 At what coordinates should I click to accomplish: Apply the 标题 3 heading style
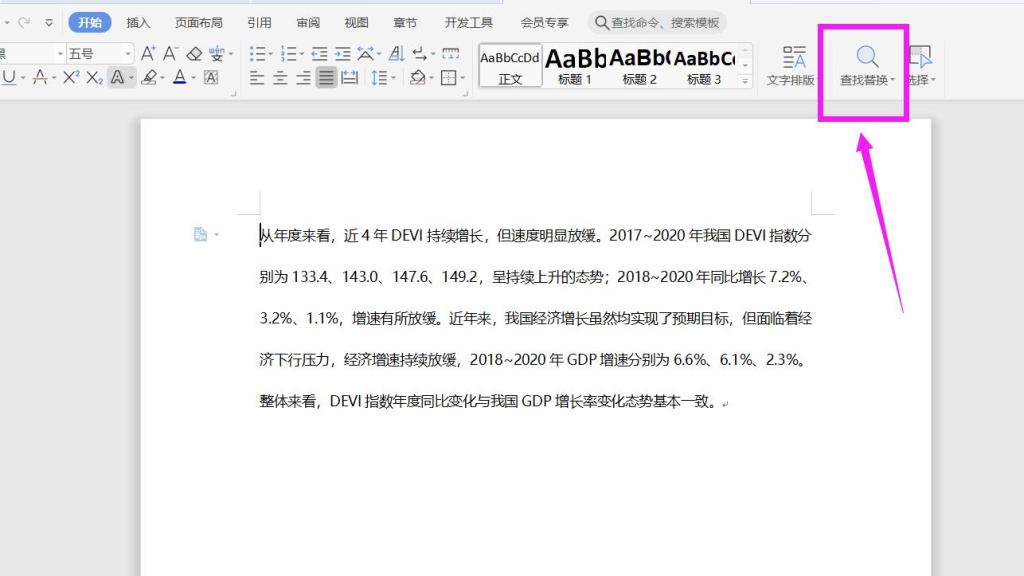coord(704,65)
